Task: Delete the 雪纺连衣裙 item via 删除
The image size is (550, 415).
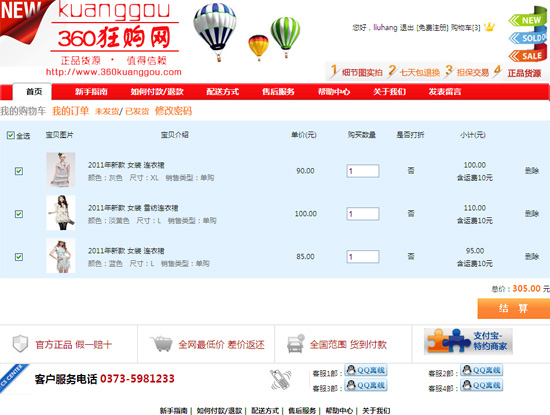Action: pyautogui.click(x=532, y=214)
